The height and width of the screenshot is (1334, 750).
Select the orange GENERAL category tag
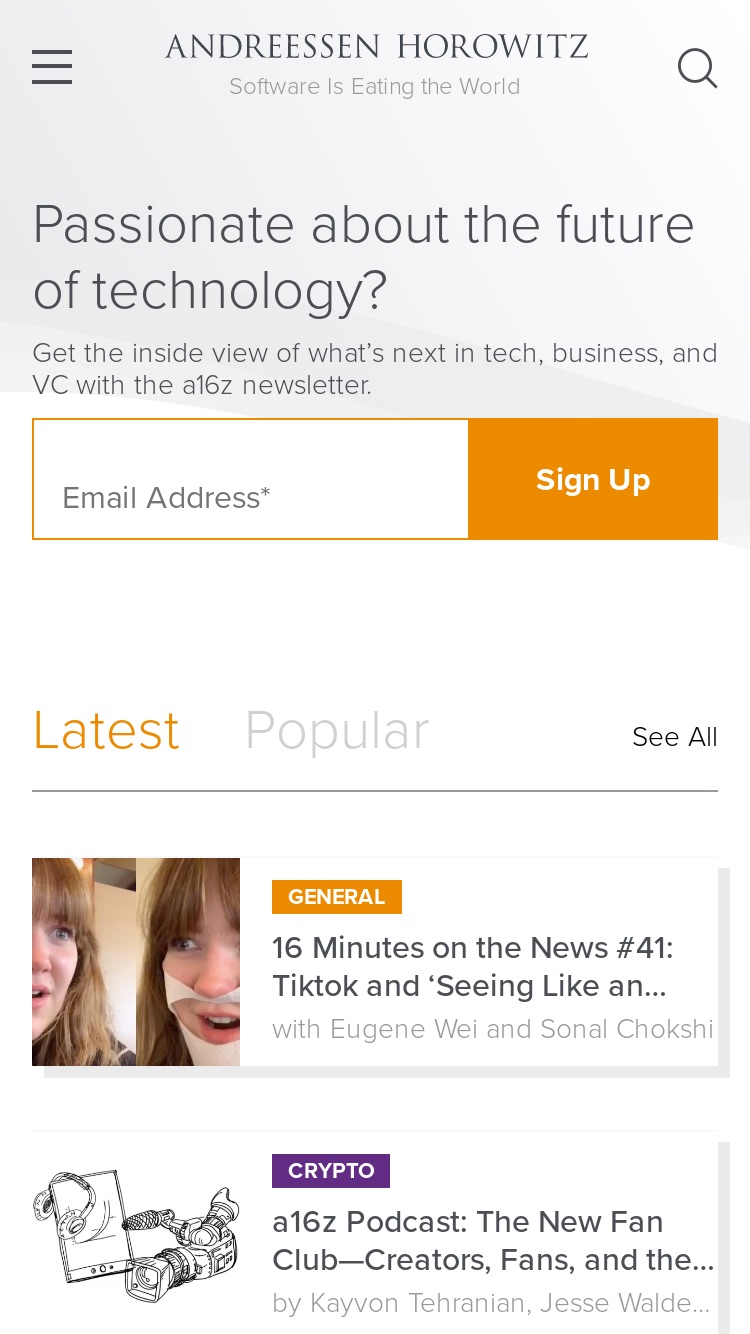[337, 897]
